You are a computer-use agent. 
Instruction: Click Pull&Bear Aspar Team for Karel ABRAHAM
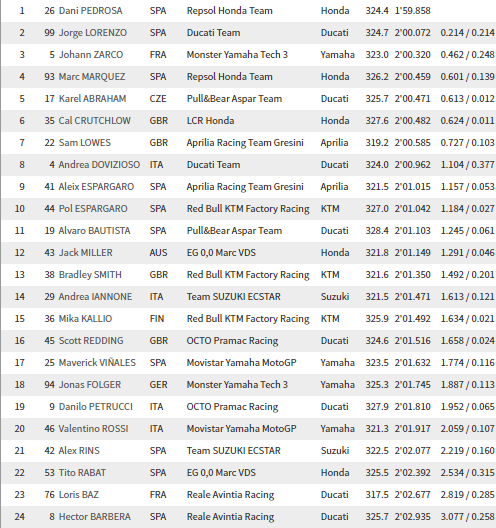tap(234, 99)
